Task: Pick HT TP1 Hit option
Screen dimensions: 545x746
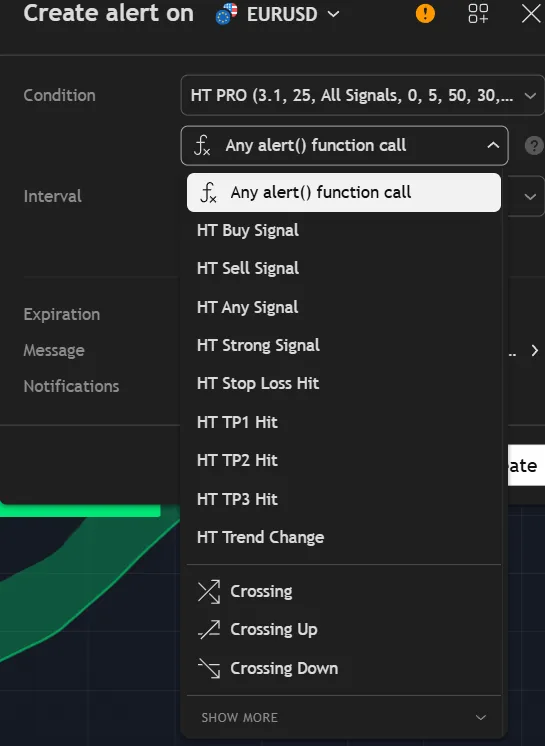Action: pos(343,422)
